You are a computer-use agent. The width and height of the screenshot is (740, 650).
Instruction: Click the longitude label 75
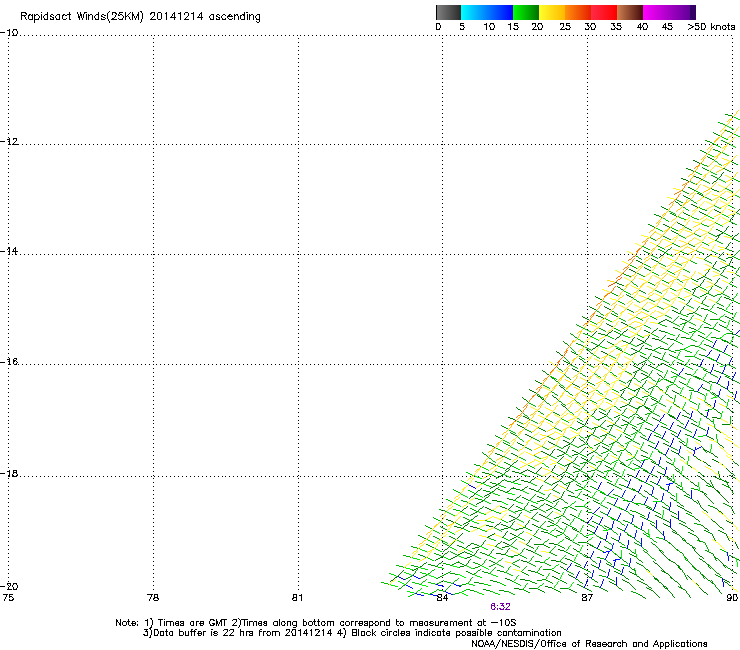(8, 598)
